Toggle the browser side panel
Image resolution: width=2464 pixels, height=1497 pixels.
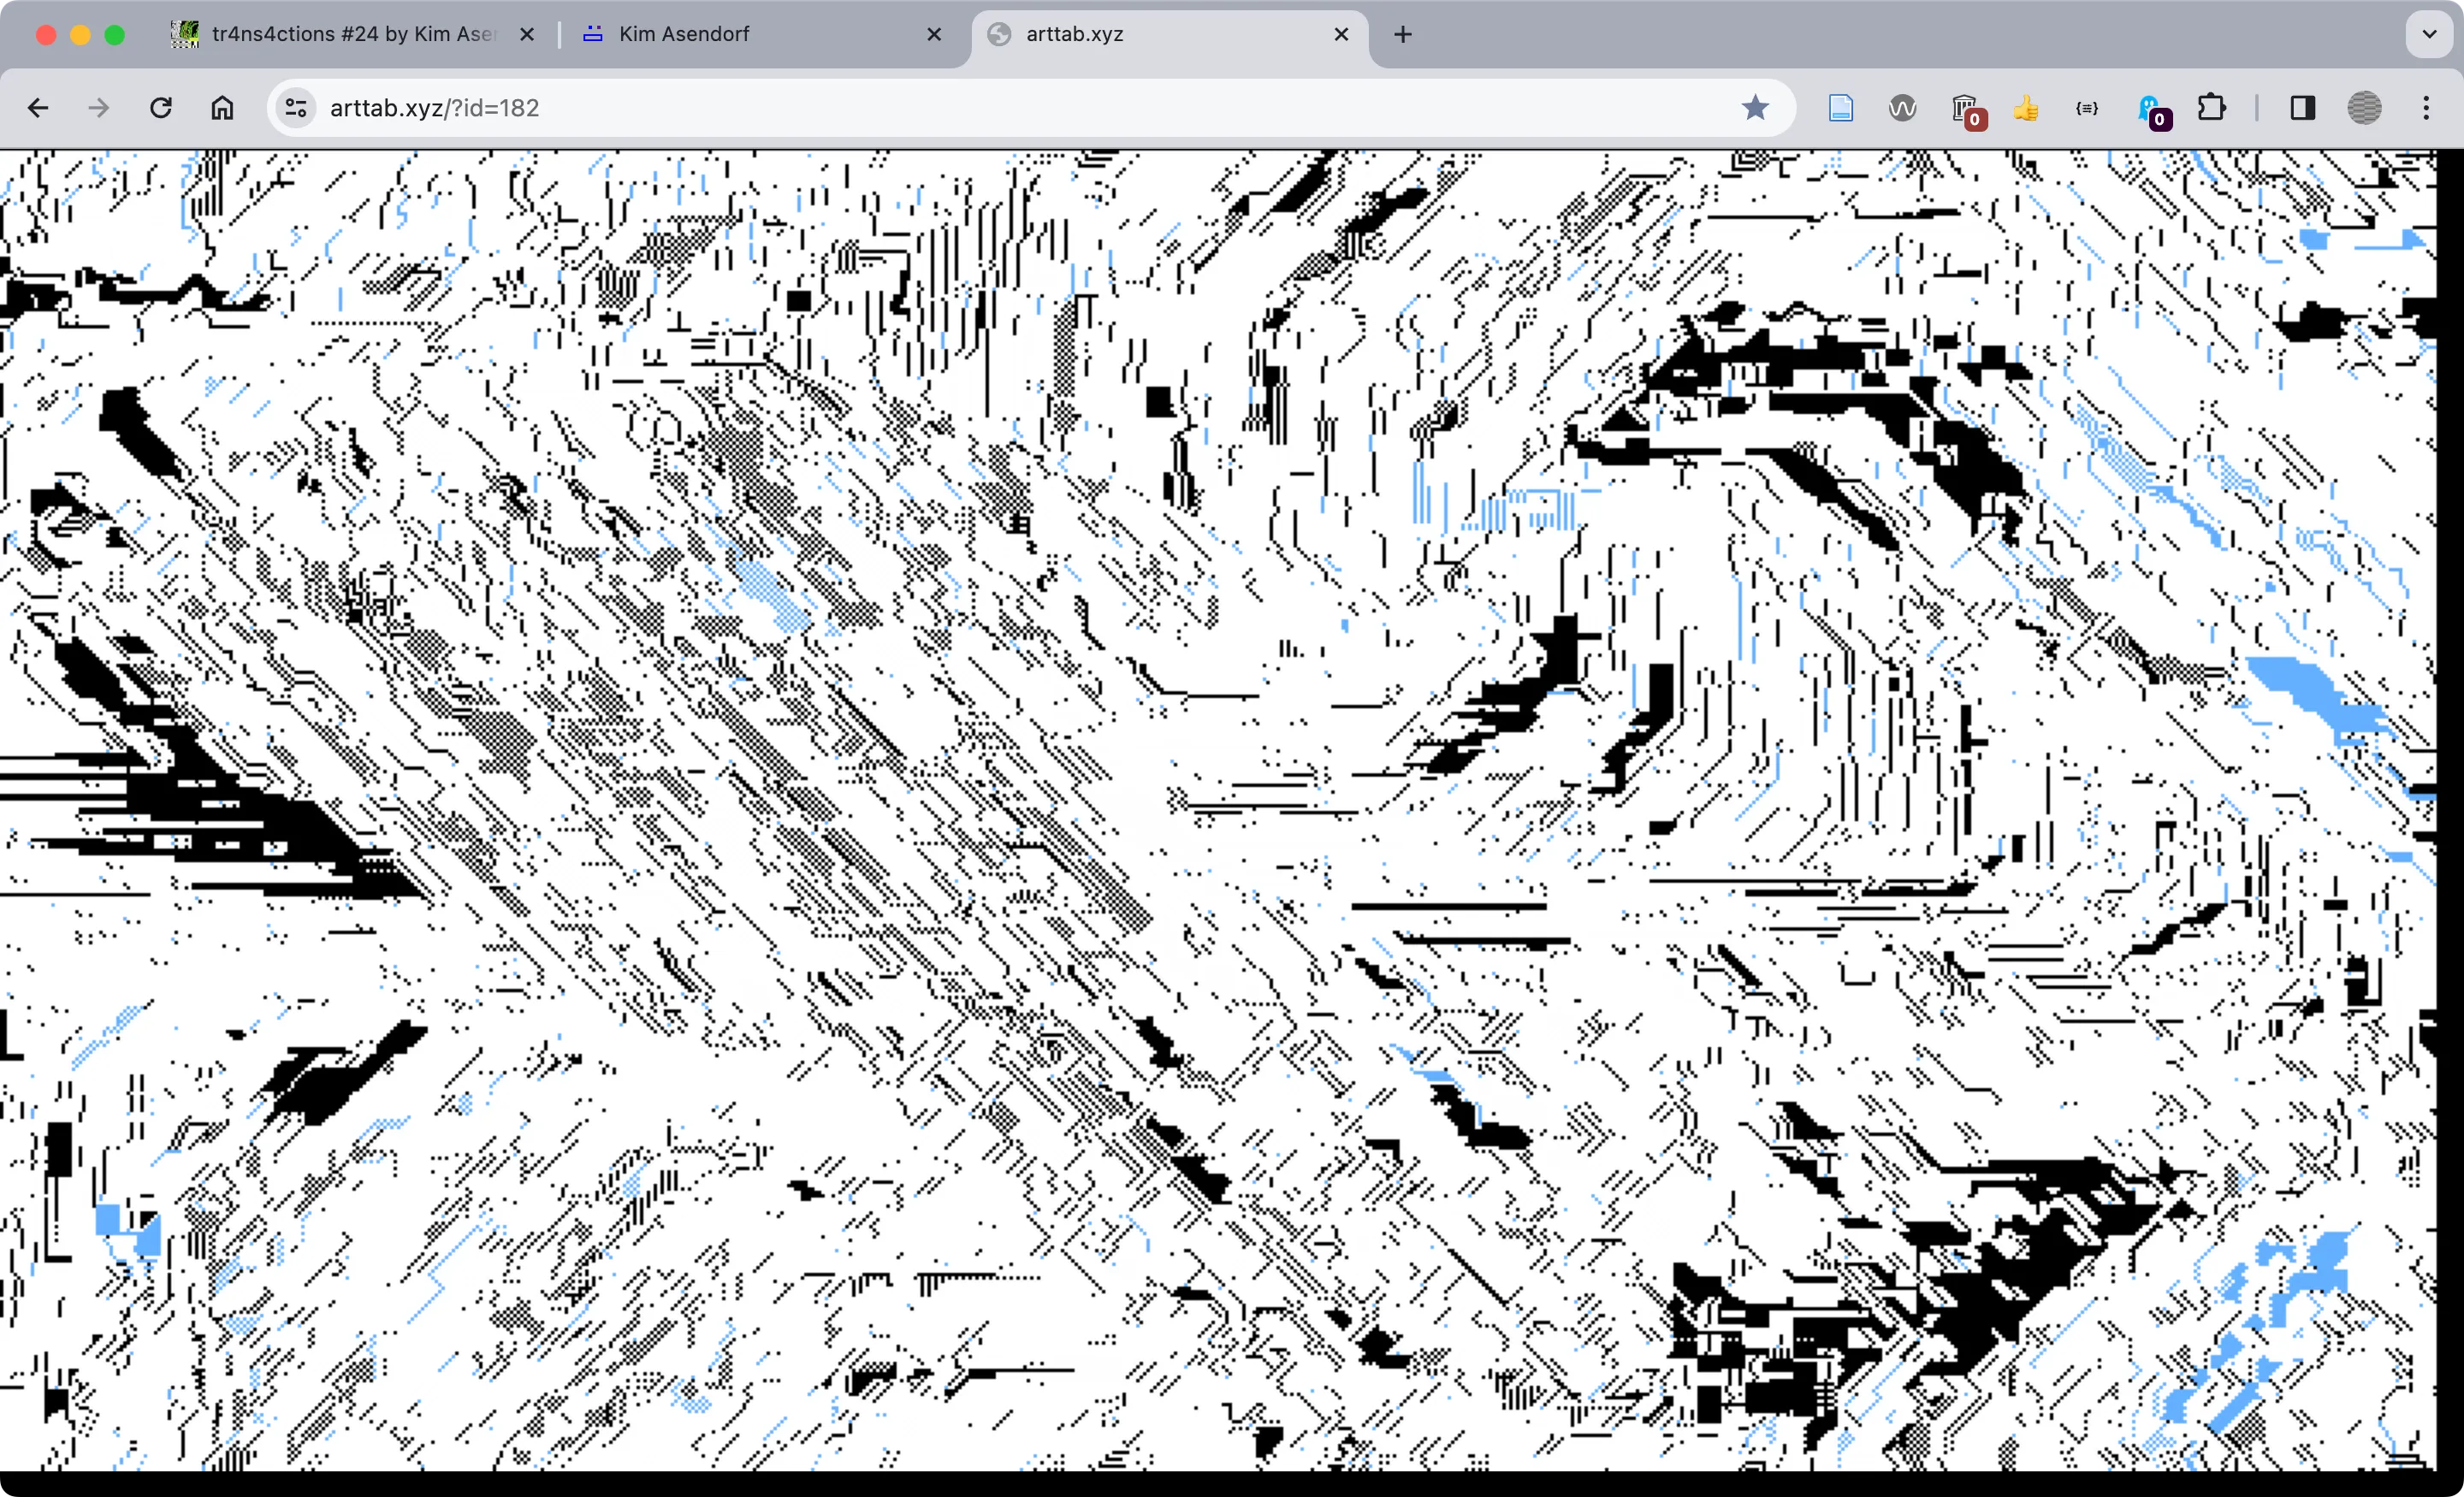point(2302,108)
